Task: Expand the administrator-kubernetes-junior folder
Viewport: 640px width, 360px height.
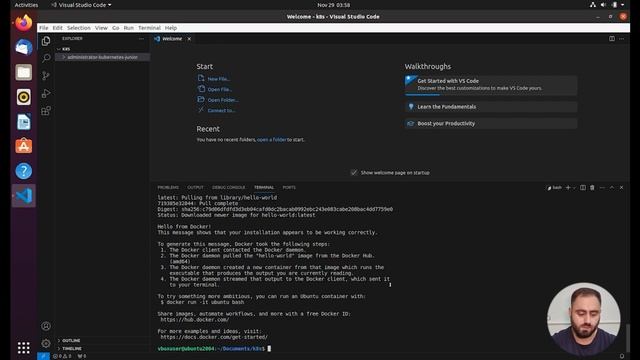Action: click(102, 57)
